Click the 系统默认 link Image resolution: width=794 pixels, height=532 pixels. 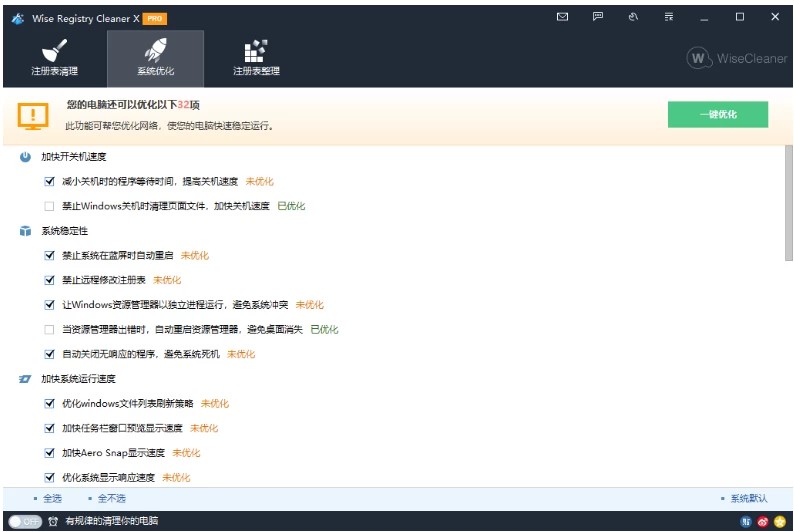(x=748, y=498)
